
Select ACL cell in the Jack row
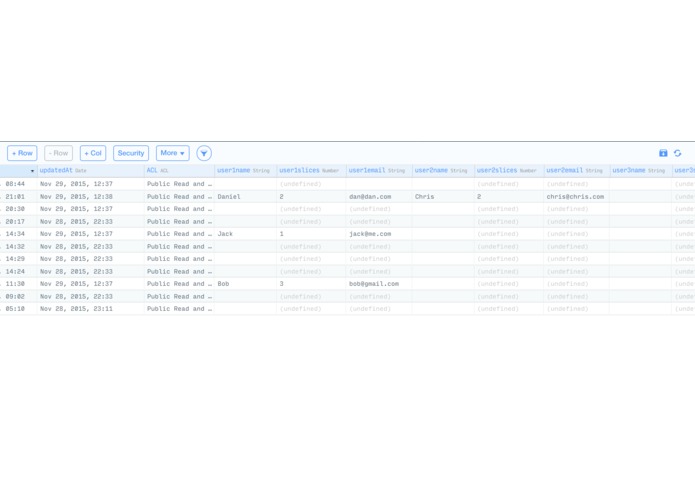(180, 234)
